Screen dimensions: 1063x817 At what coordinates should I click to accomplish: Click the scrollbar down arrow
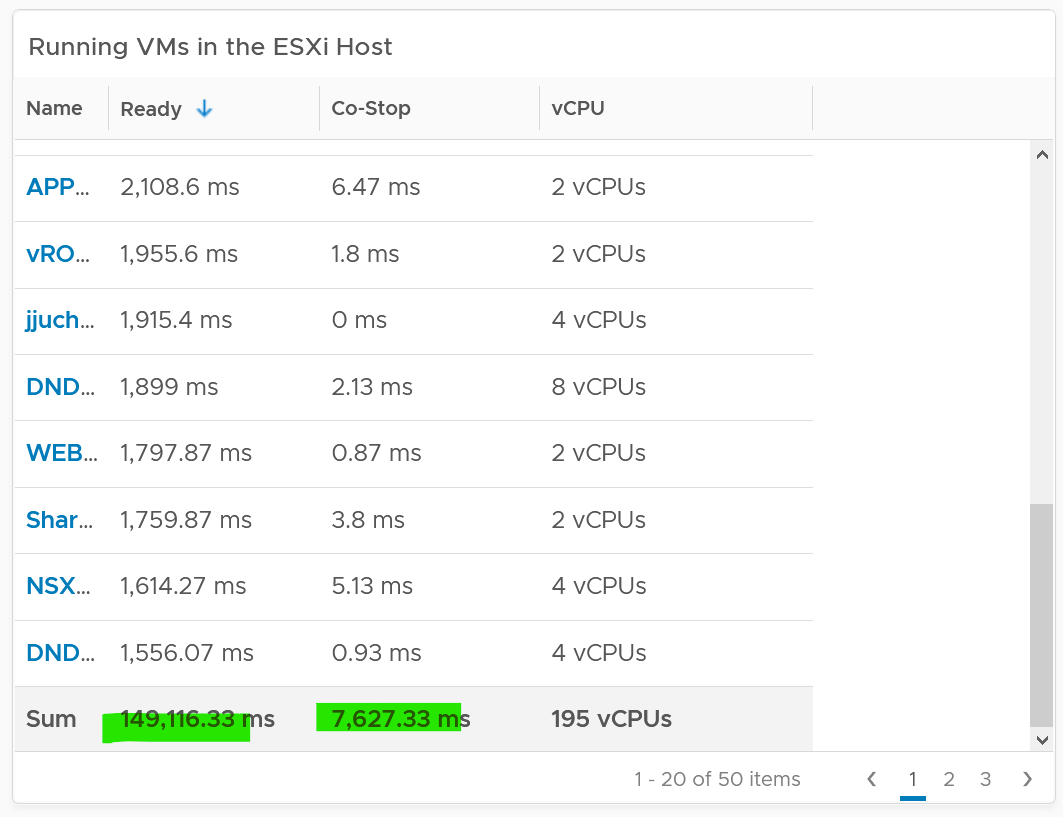pyautogui.click(x=1042, y=740)
